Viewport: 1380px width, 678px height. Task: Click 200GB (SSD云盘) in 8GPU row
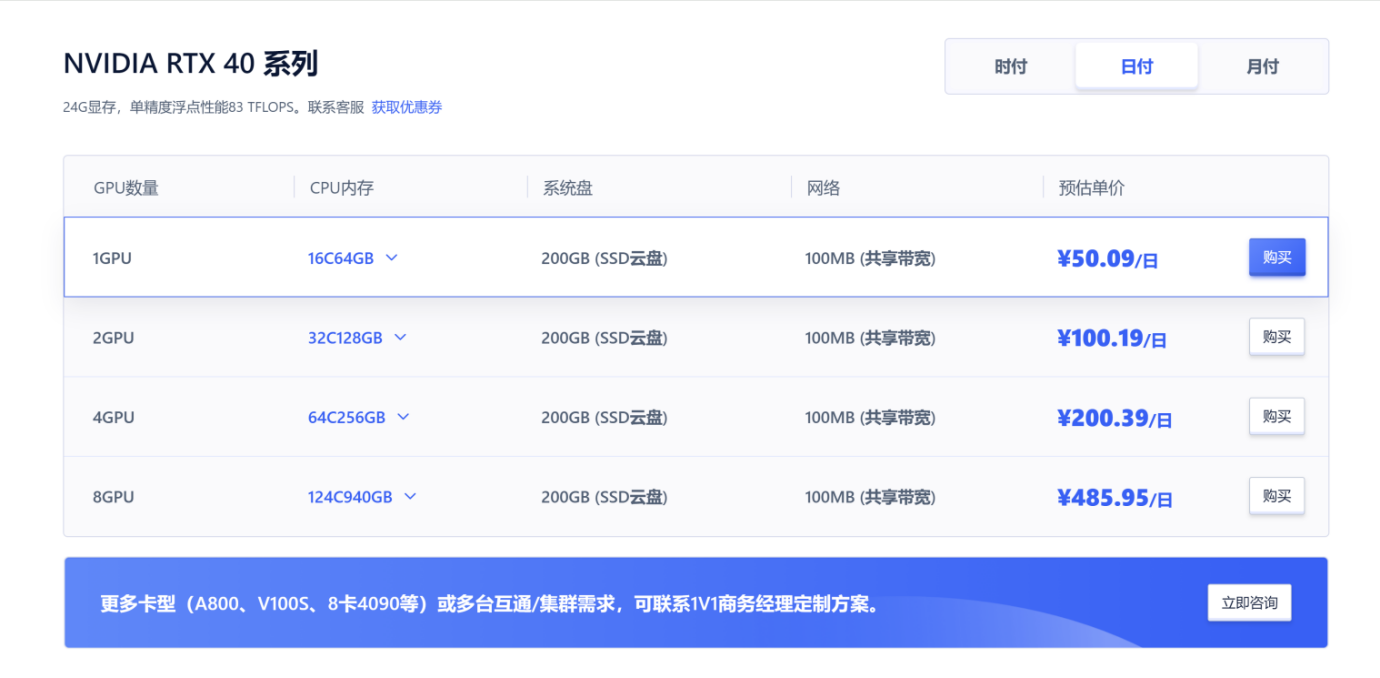click(604, 497)
